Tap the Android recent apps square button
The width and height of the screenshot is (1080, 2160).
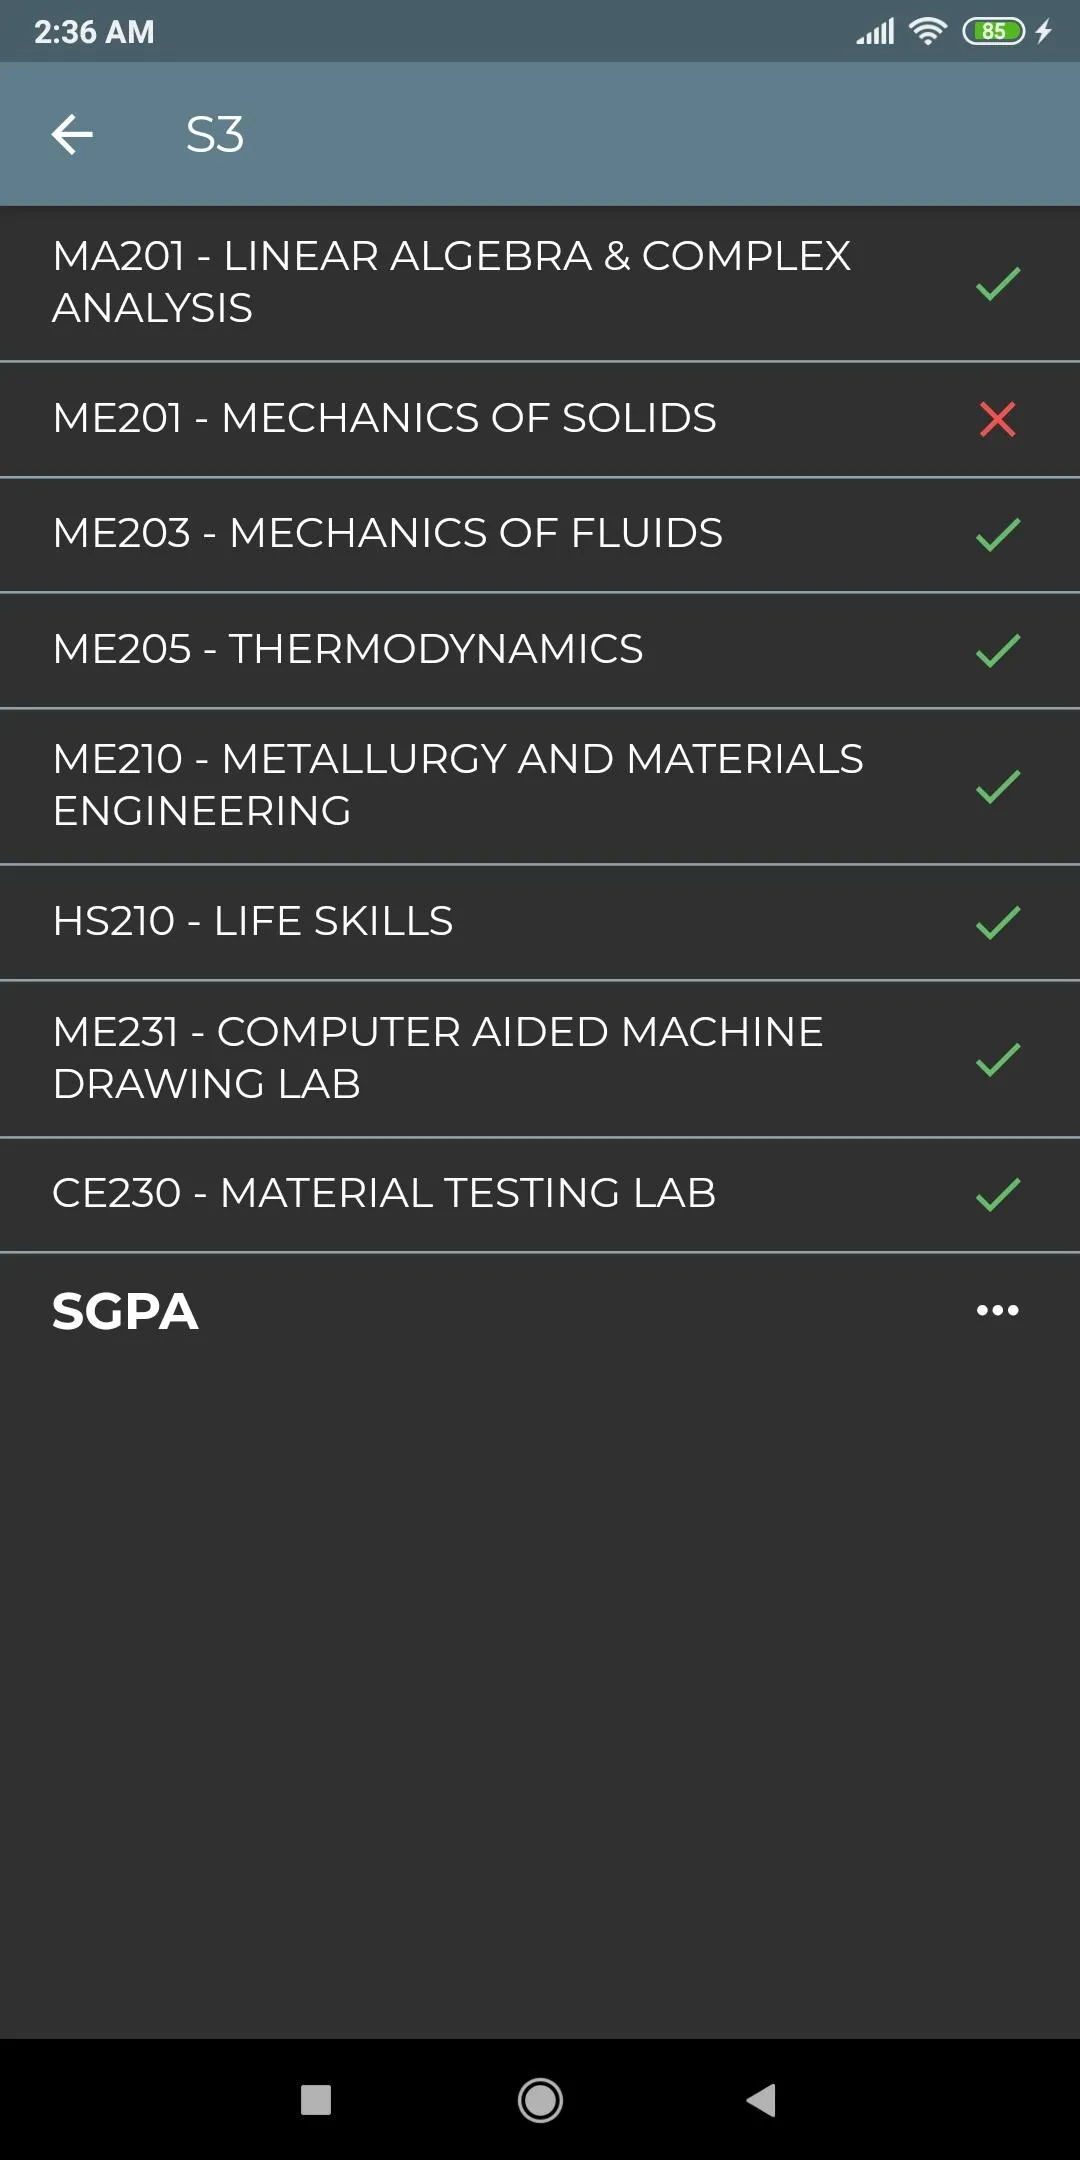pos(316,2100)
